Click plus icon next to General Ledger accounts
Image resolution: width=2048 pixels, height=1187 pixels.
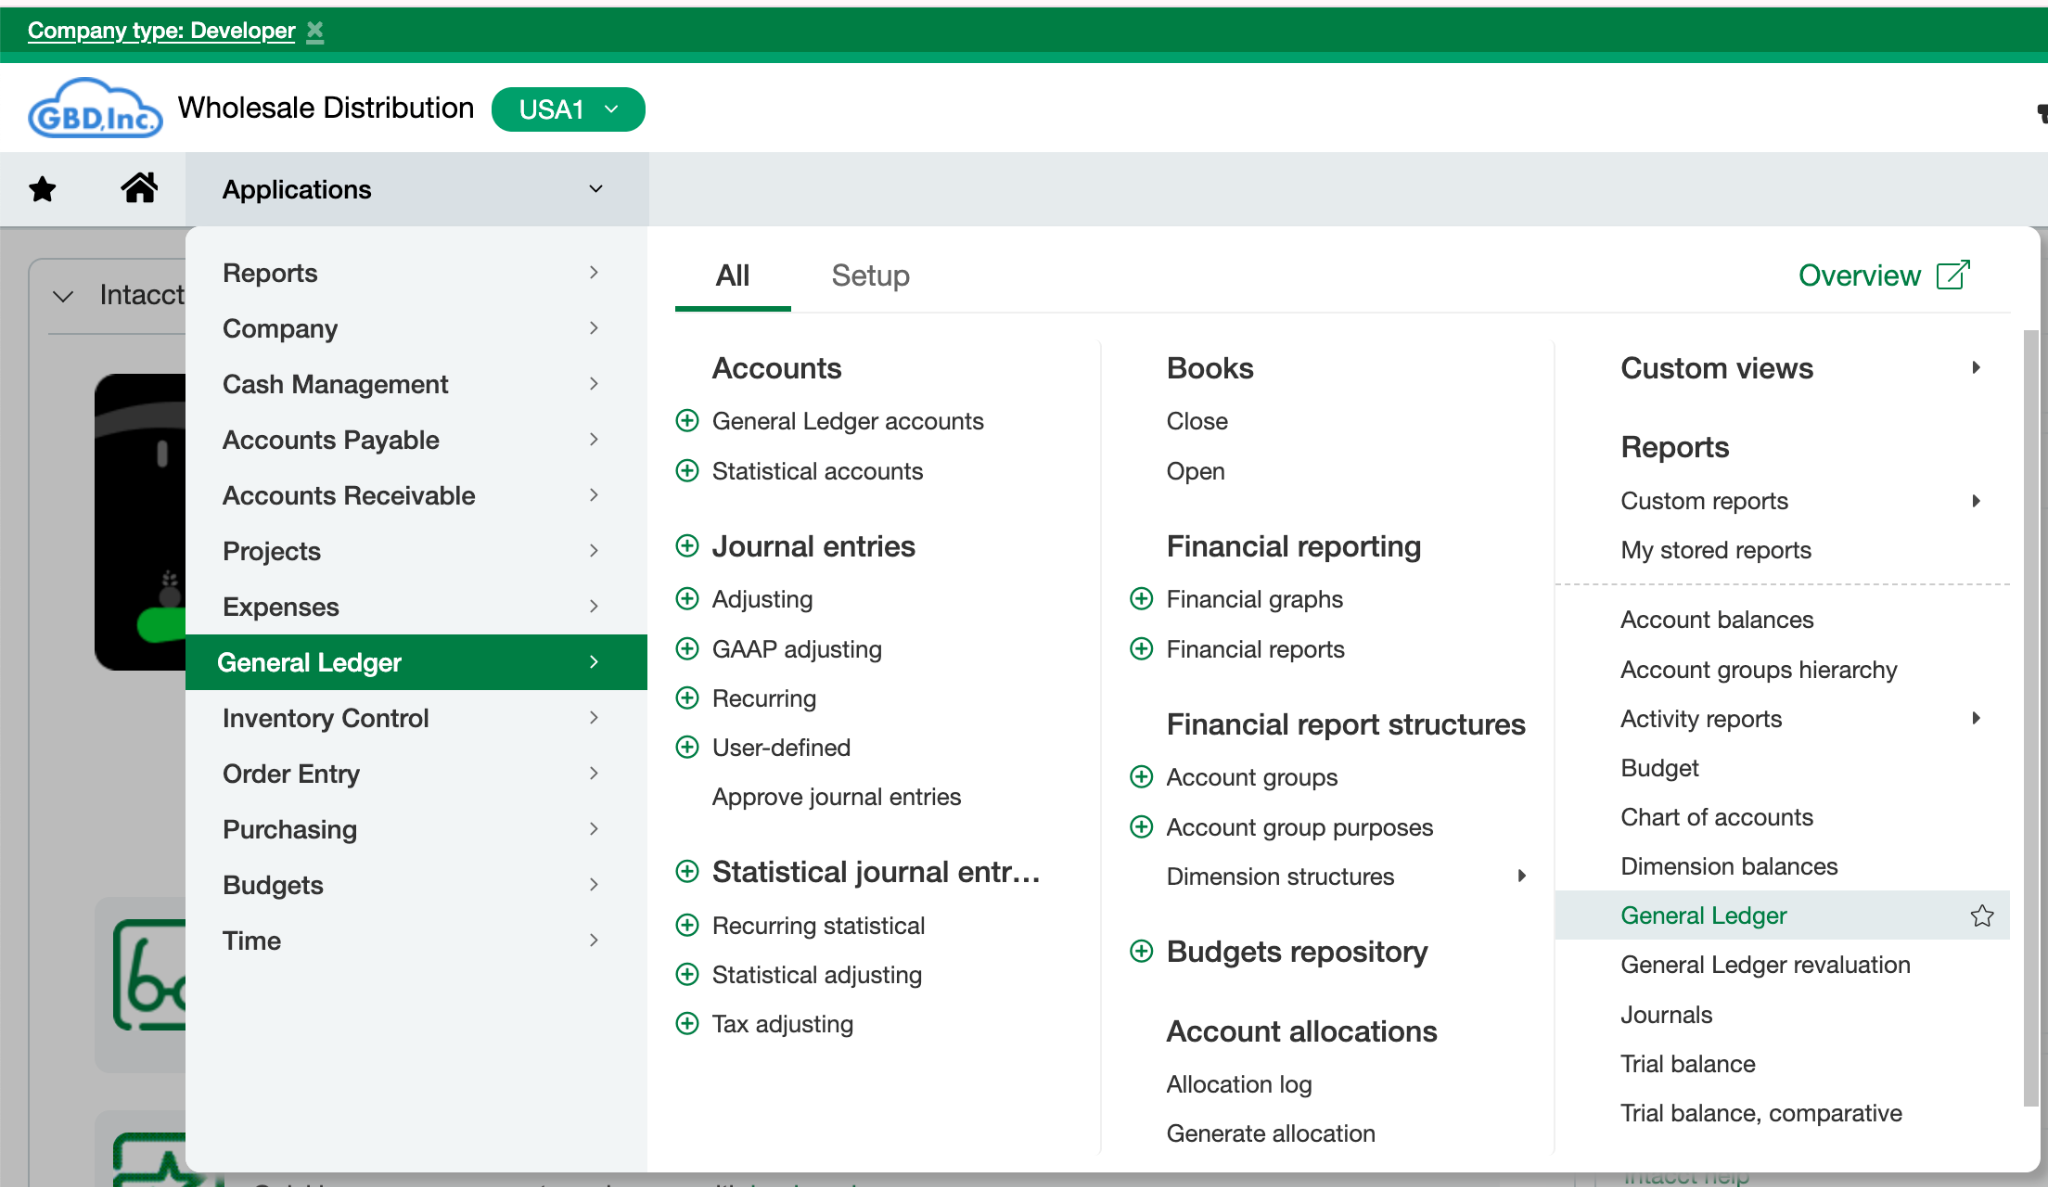pyautogui.click(x=687, y=421)
